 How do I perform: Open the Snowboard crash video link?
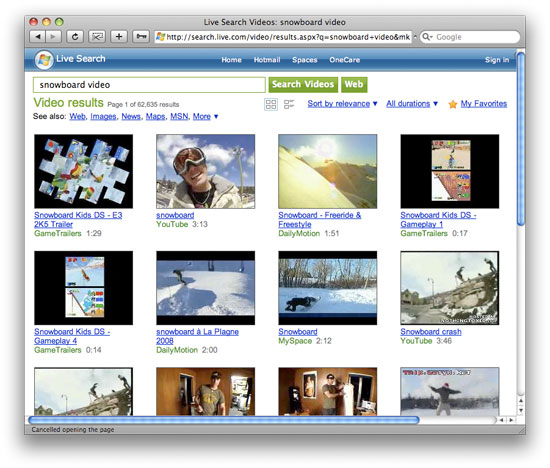pos(431,332)
